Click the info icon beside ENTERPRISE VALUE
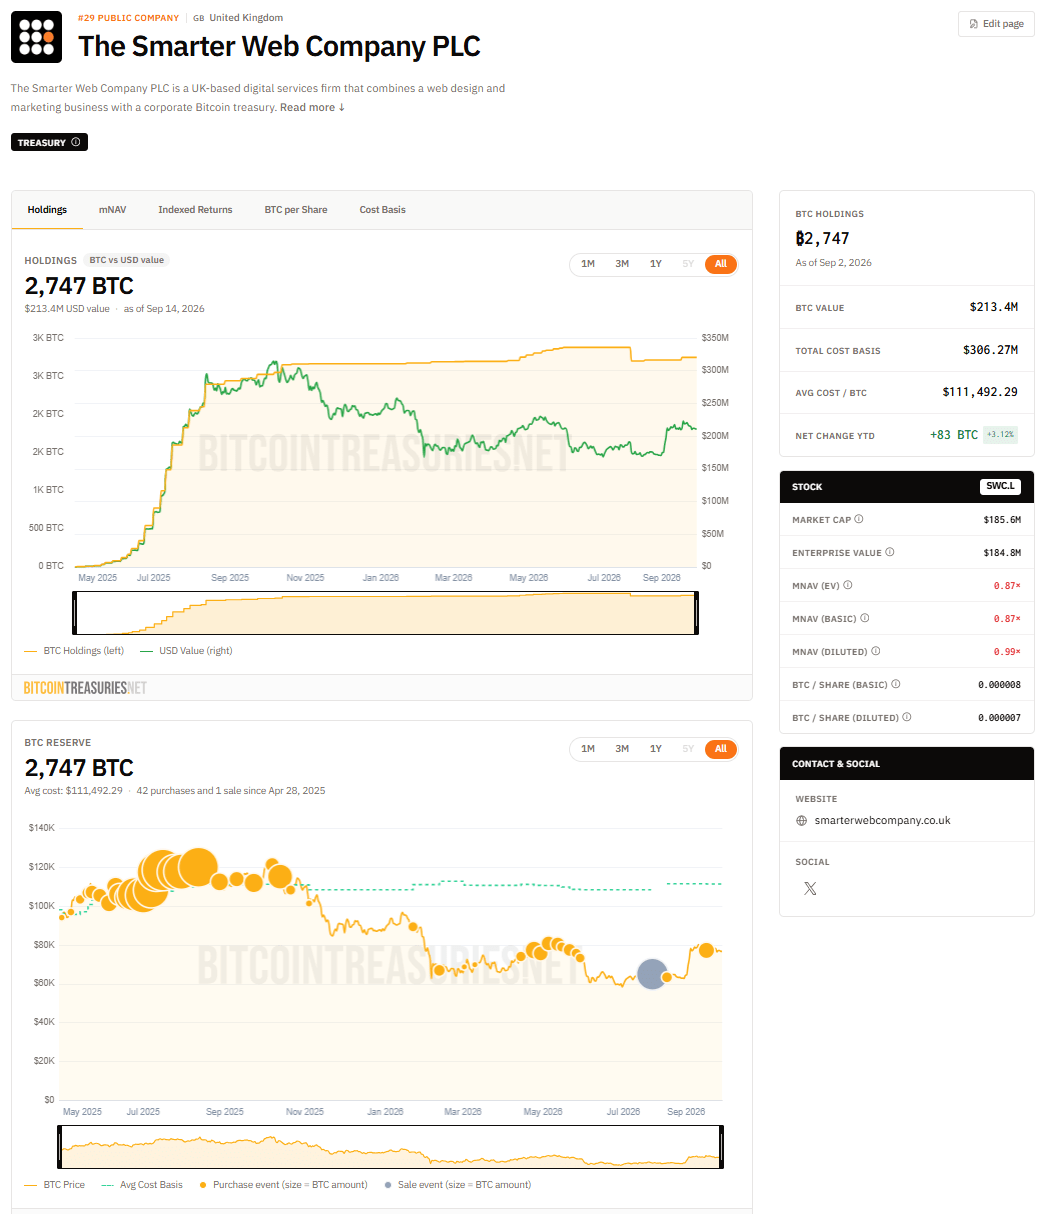 coord(890,552)
